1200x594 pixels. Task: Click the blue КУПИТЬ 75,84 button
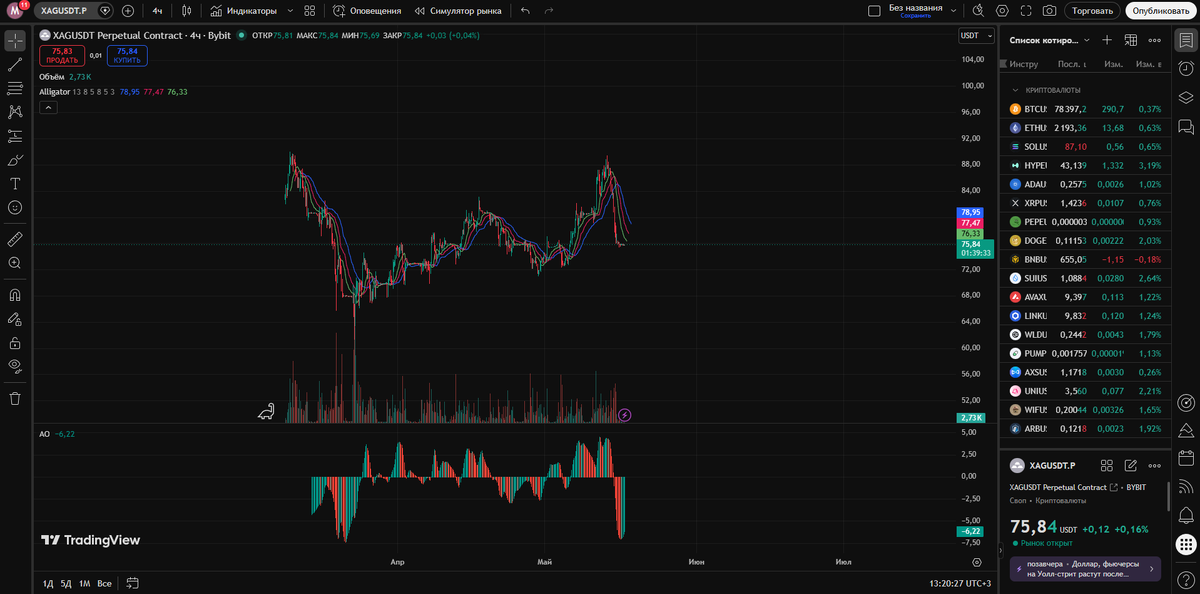coord(127,55)
